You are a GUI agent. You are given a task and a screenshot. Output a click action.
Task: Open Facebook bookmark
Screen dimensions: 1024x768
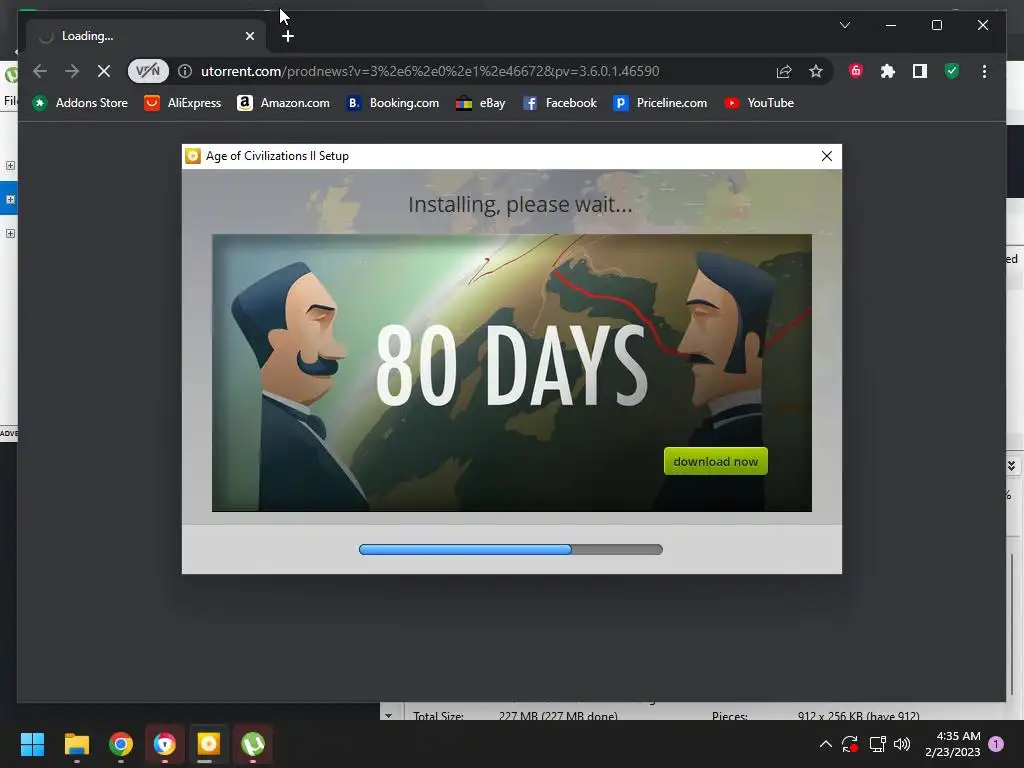(560, 103)
